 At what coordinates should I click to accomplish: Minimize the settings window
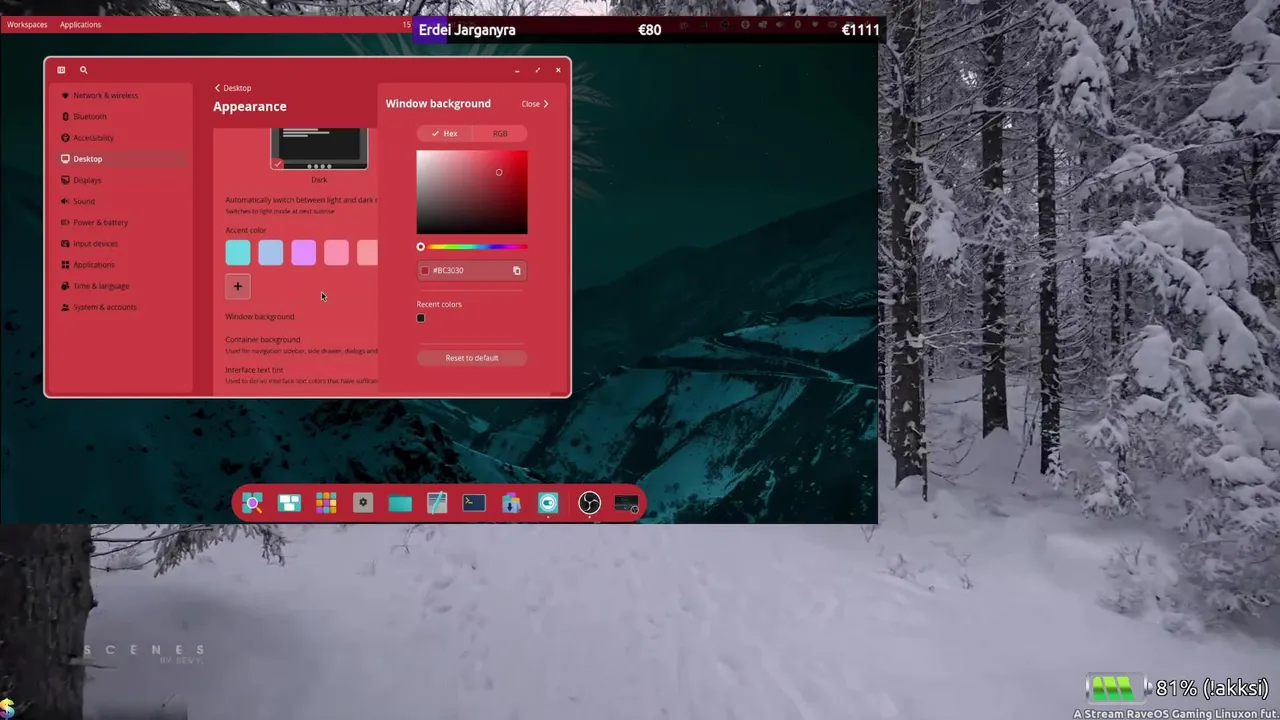pyautogui.click(x=517, y=70)
